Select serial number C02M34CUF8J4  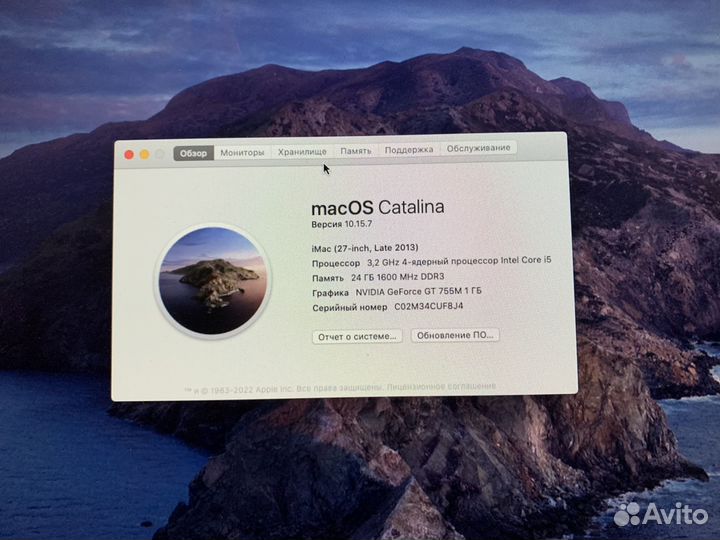(429, 306)
